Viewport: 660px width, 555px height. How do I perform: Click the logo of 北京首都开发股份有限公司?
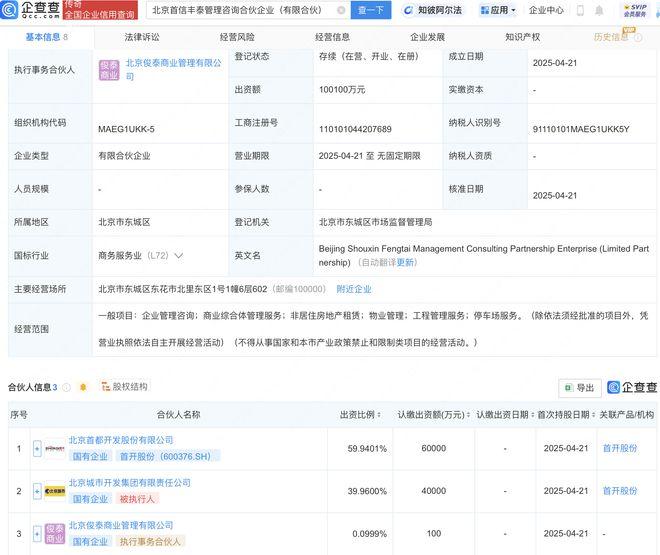point(55,449)
